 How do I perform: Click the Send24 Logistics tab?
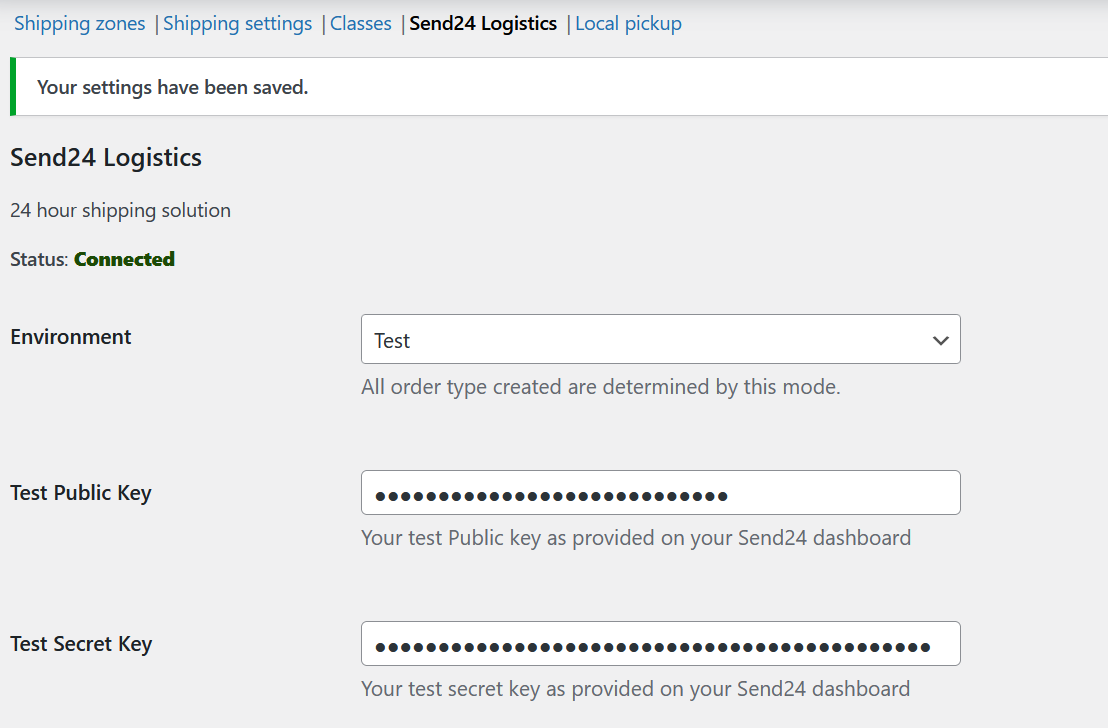[x=483, y=22]
